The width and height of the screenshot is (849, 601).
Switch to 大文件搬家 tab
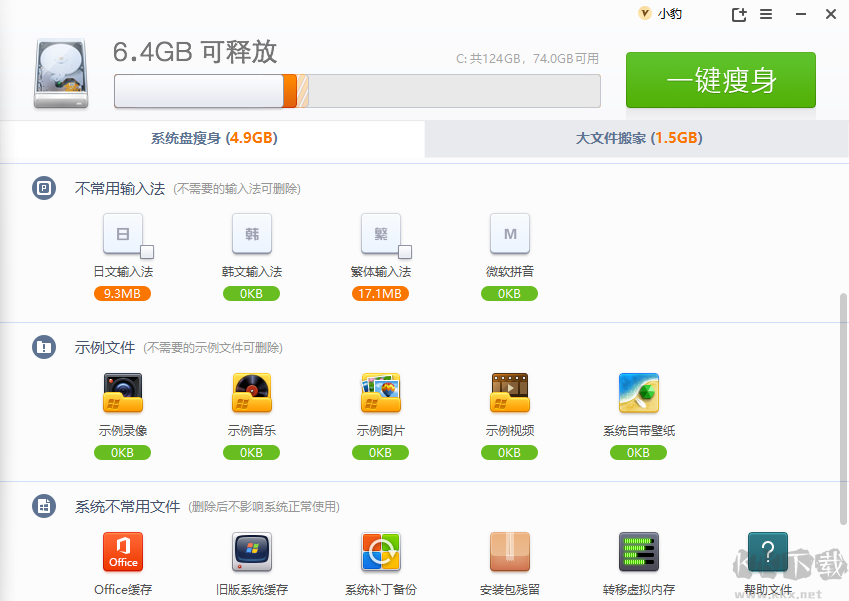pyautogui.click(x=637, y=138)
